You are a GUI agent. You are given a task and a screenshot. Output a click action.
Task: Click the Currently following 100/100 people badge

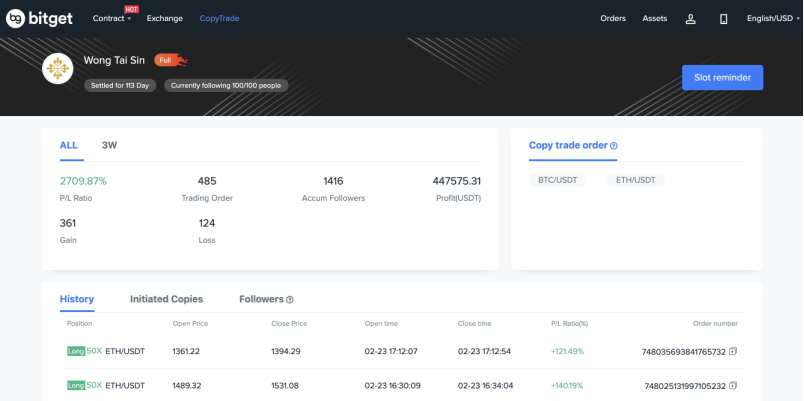226,86
